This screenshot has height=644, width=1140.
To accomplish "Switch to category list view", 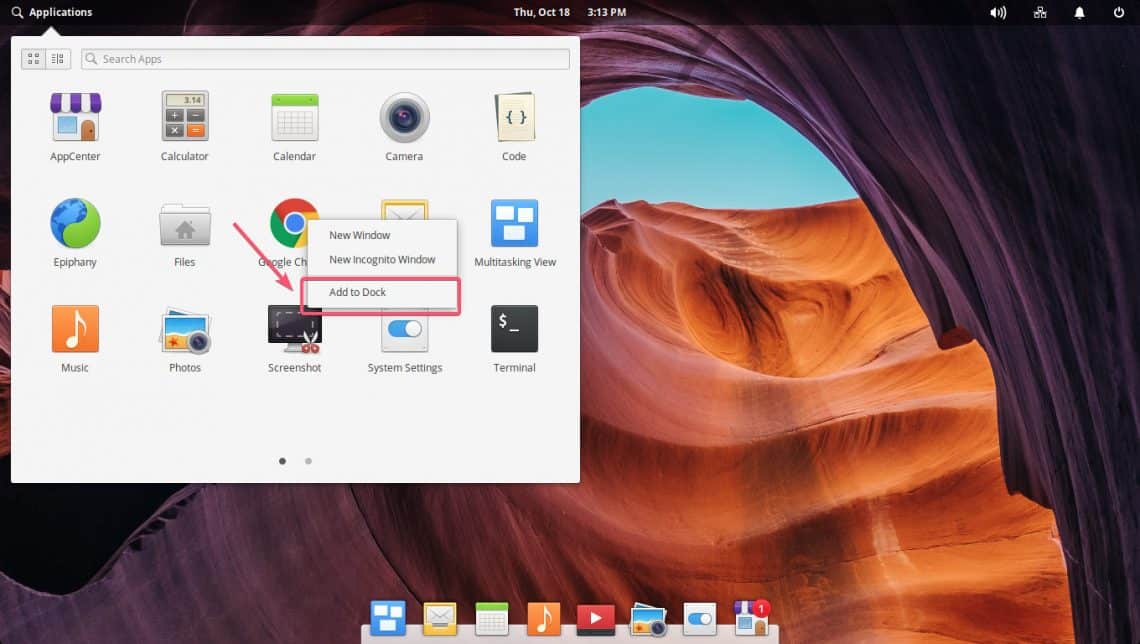I will pyautogui.click(x=58, y=59).
